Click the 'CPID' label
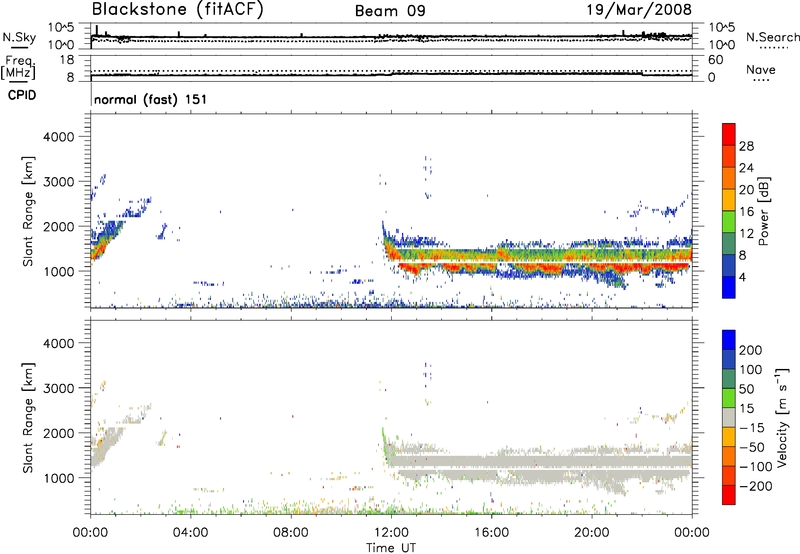Viewport: 800px width, 554px height. (x=22, y=95)
